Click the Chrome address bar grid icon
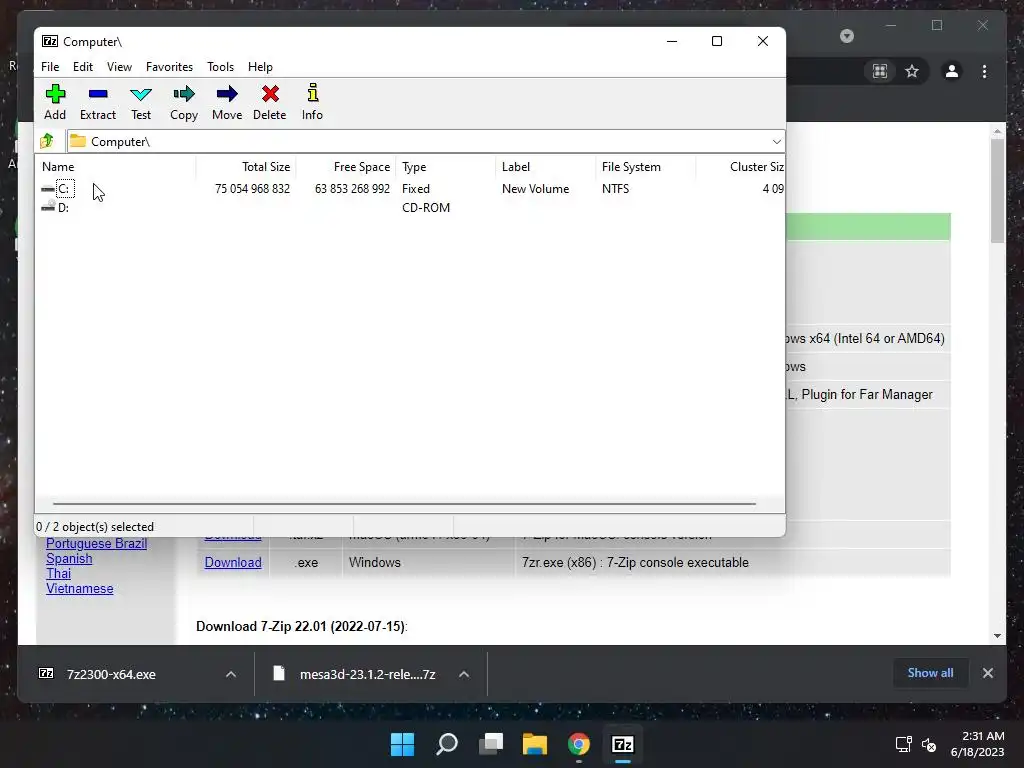 pyautogui.click(x=880, y=71)
